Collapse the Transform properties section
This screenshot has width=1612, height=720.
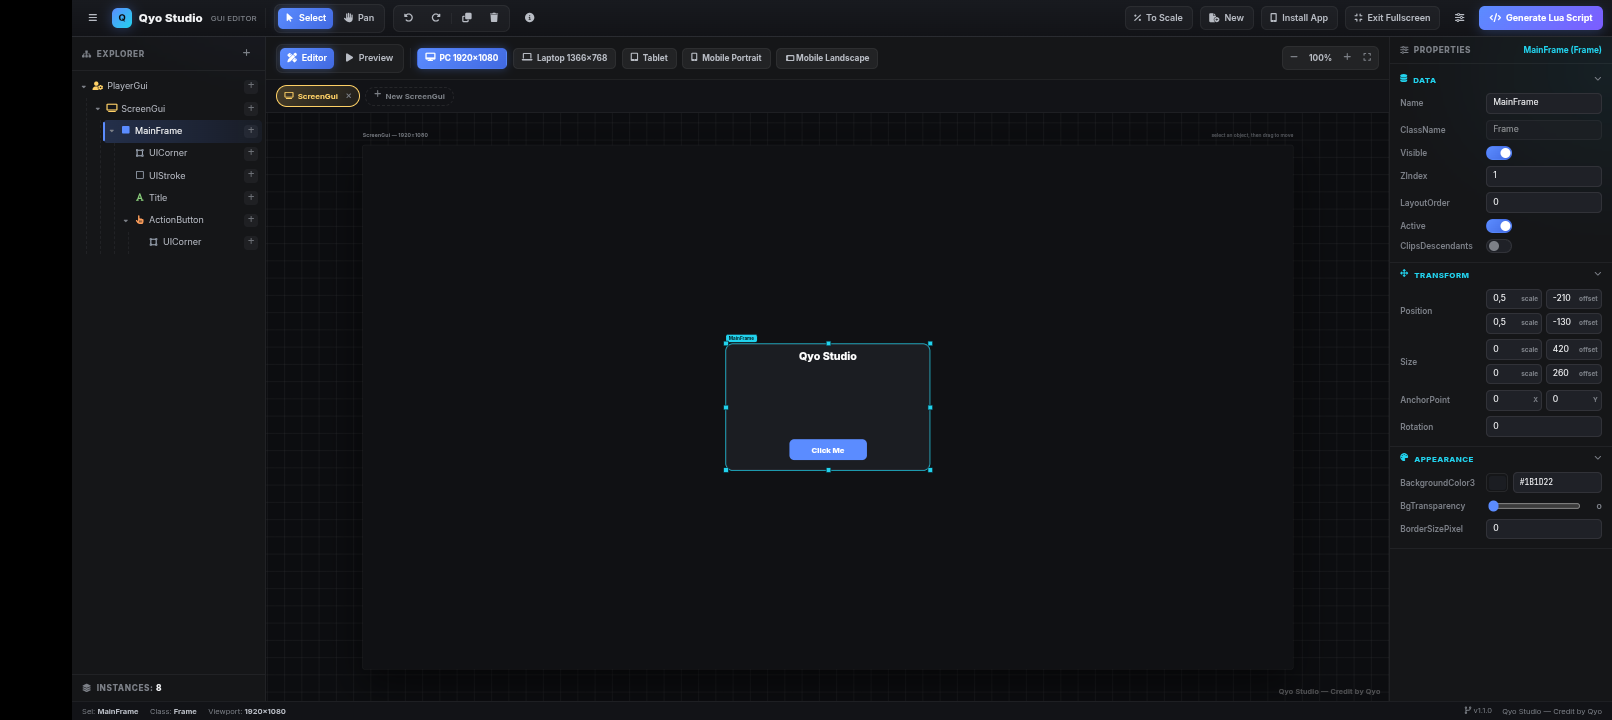click(x=1597, y=274)
